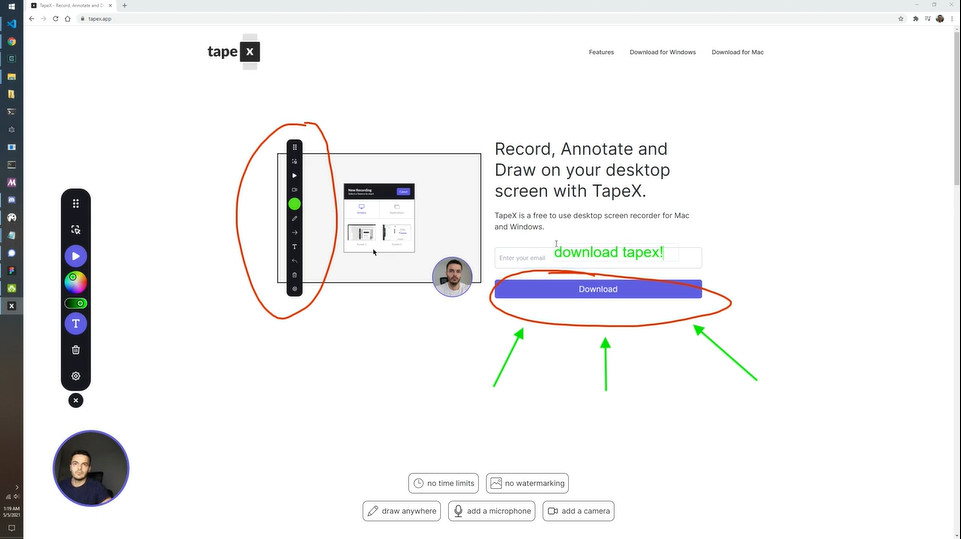The width and height of the screenshot is (961, 539).
Task: Focus the Enter your email field
Action: coord(598,258)
